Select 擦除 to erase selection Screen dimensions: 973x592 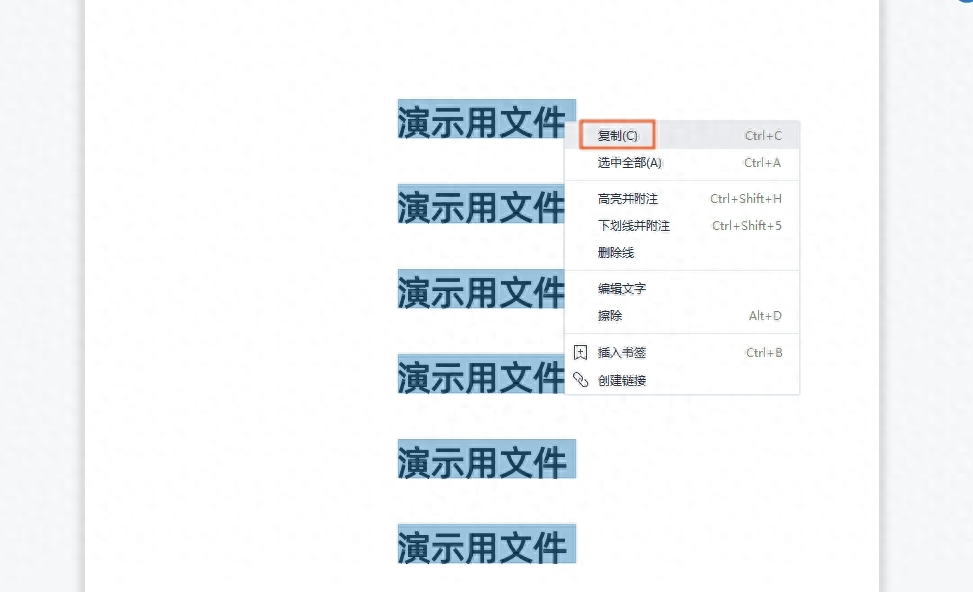pyautogui.click(x=610, y=315)
